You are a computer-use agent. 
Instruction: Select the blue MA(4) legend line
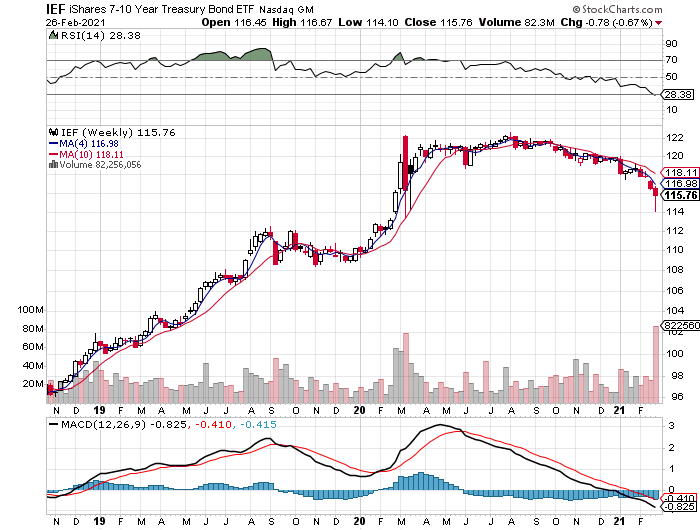[x=54, y=144]
